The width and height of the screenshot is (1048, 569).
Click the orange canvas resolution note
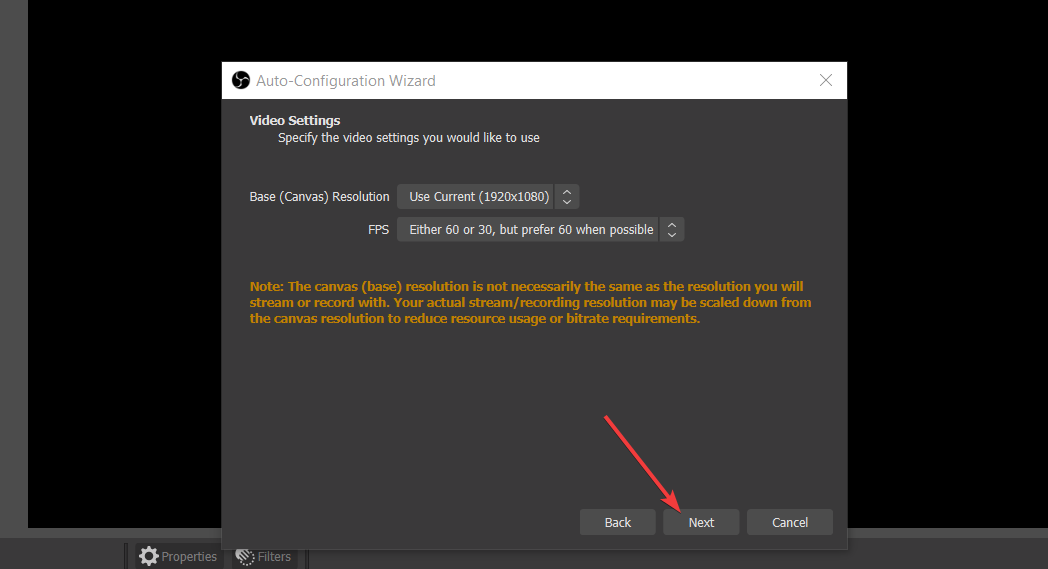[x=530, y=303]
